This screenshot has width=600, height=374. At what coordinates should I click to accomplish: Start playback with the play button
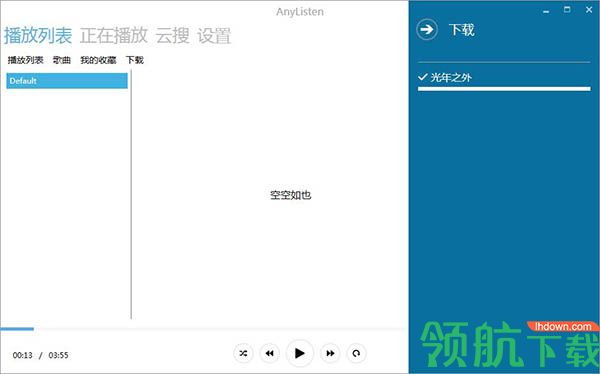[300, 353]
